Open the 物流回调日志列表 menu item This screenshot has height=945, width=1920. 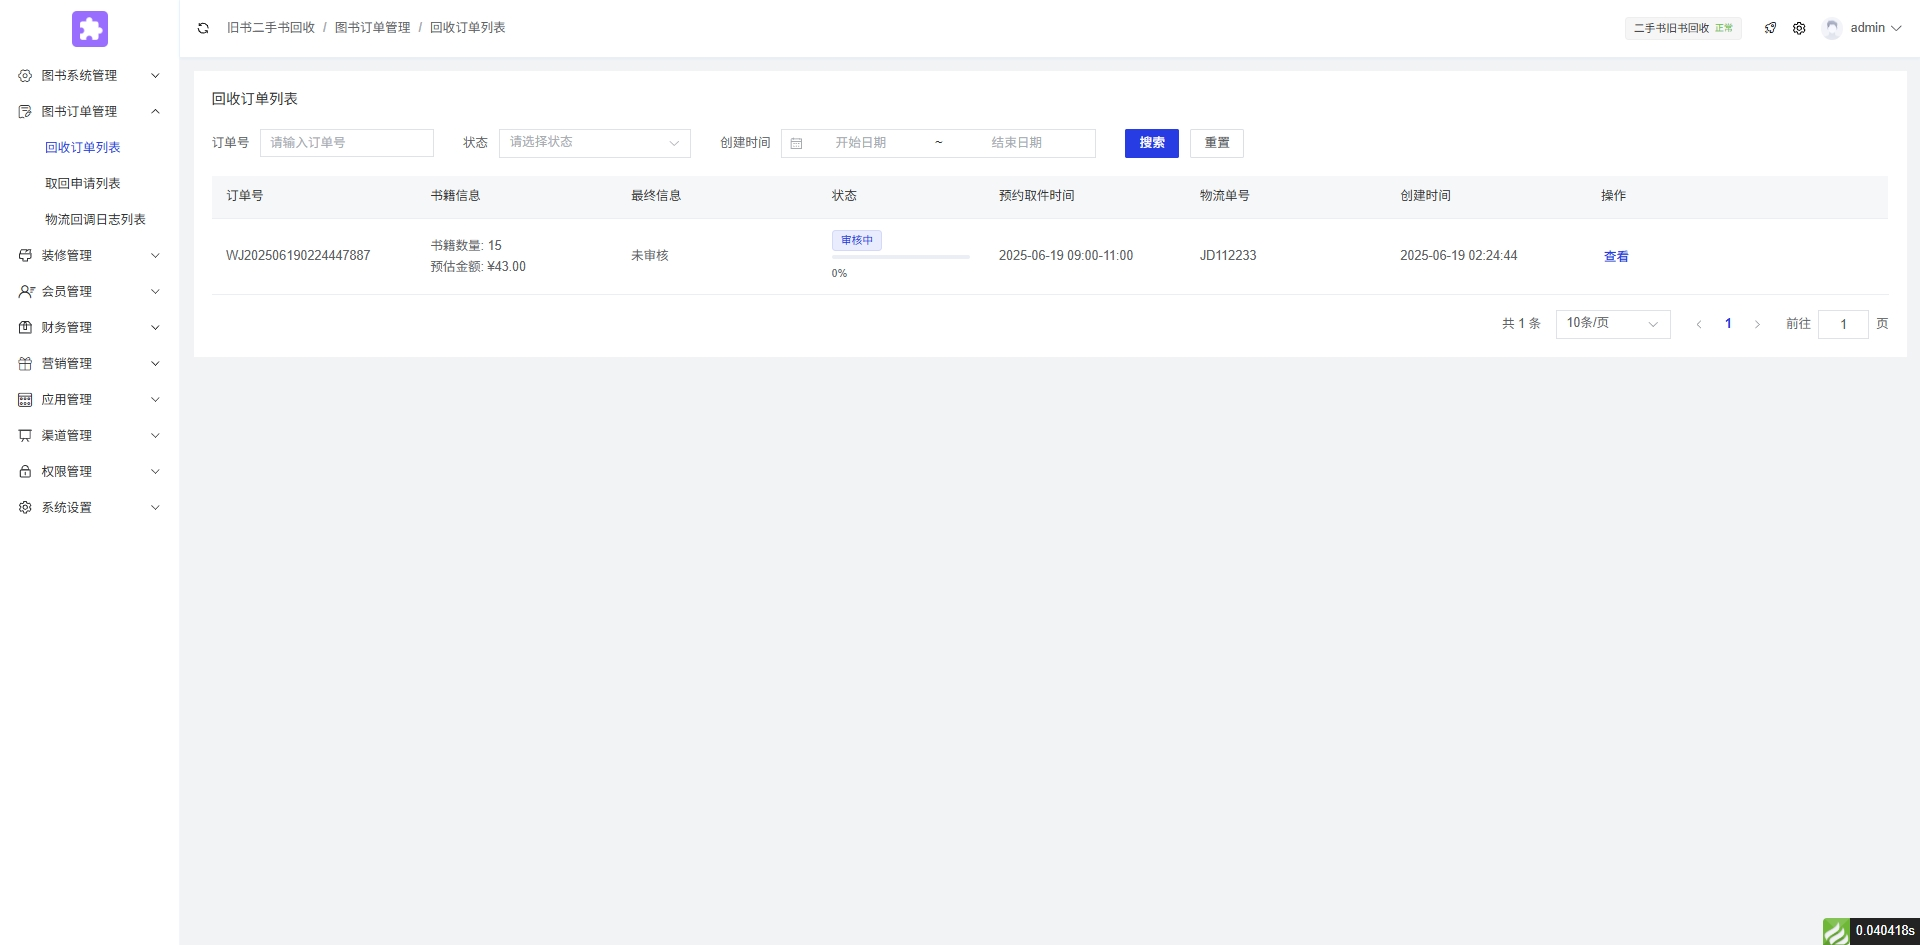click(95, 219)
